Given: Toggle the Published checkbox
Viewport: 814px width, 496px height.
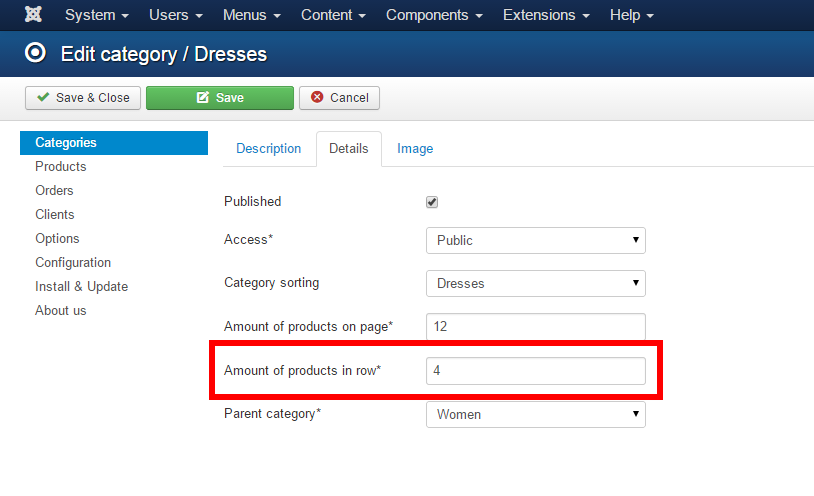Looking at the screenshot, I should (x=432, y=202).
